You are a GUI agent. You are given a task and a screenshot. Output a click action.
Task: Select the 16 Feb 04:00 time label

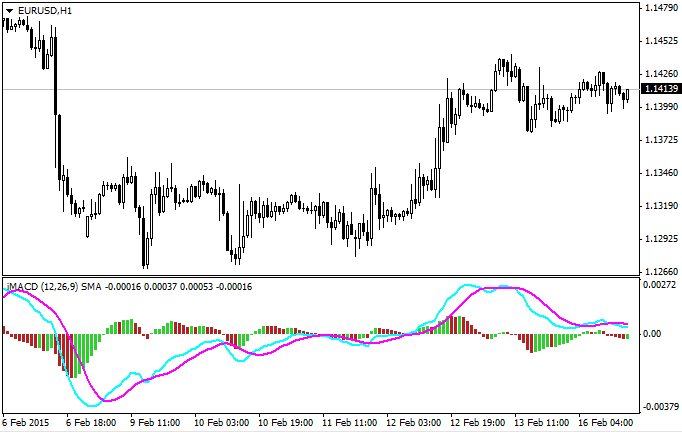[x=606, y=423]
